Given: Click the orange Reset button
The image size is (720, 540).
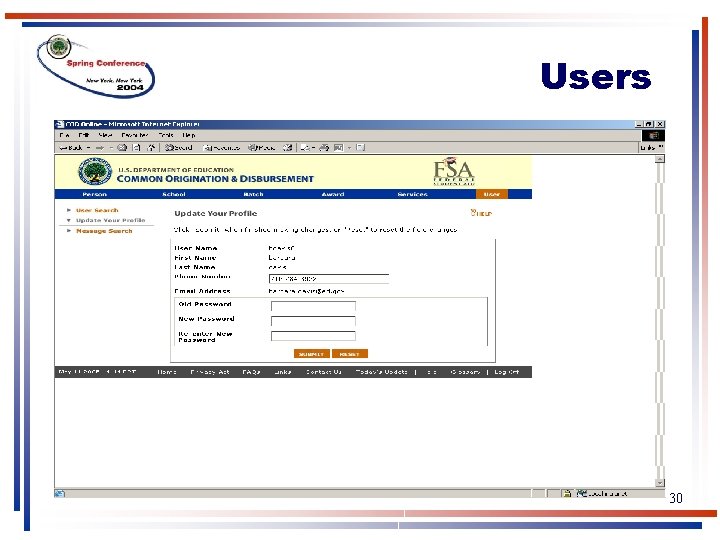Looking at the screenshot, I should (x=350, y=354).
